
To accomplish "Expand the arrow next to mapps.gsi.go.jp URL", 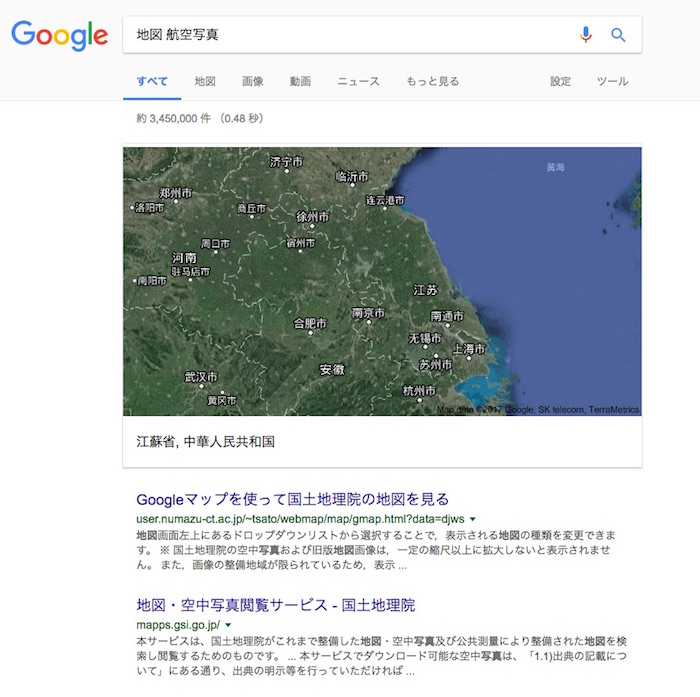I will pyautogui.click(x=228, y=625).
